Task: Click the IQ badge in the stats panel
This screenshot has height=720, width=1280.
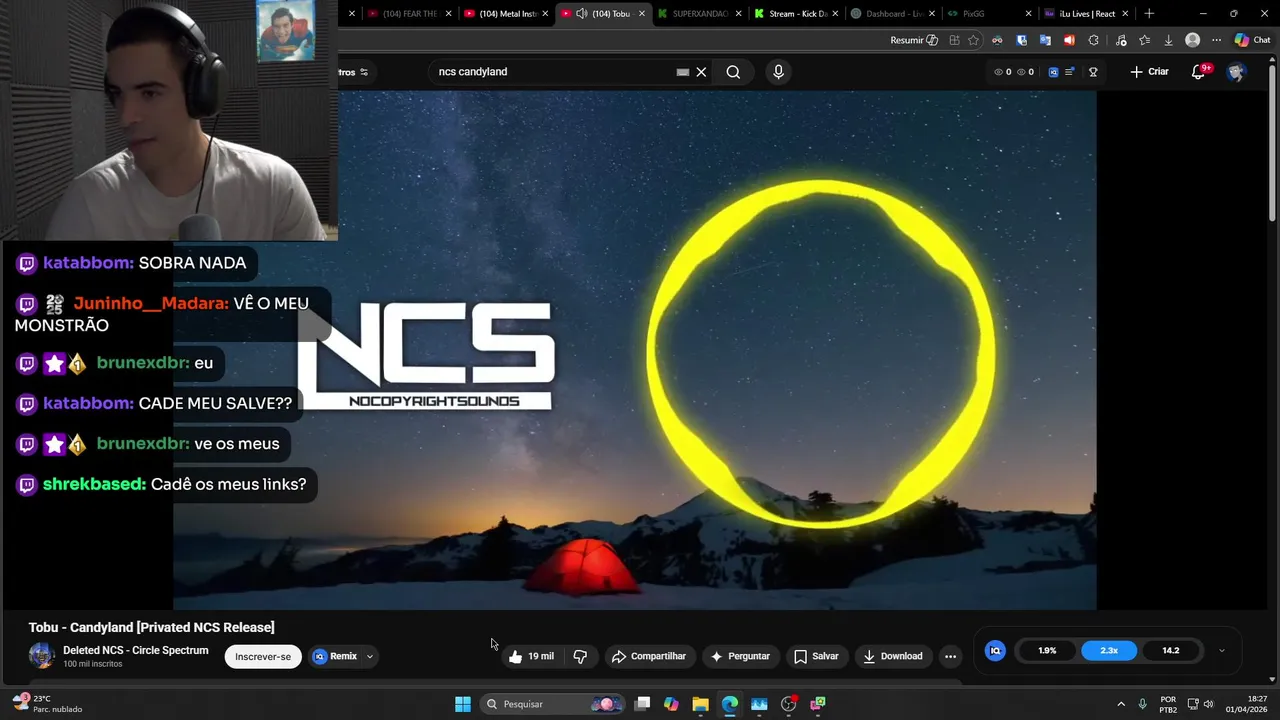Action: pos(995,651)
